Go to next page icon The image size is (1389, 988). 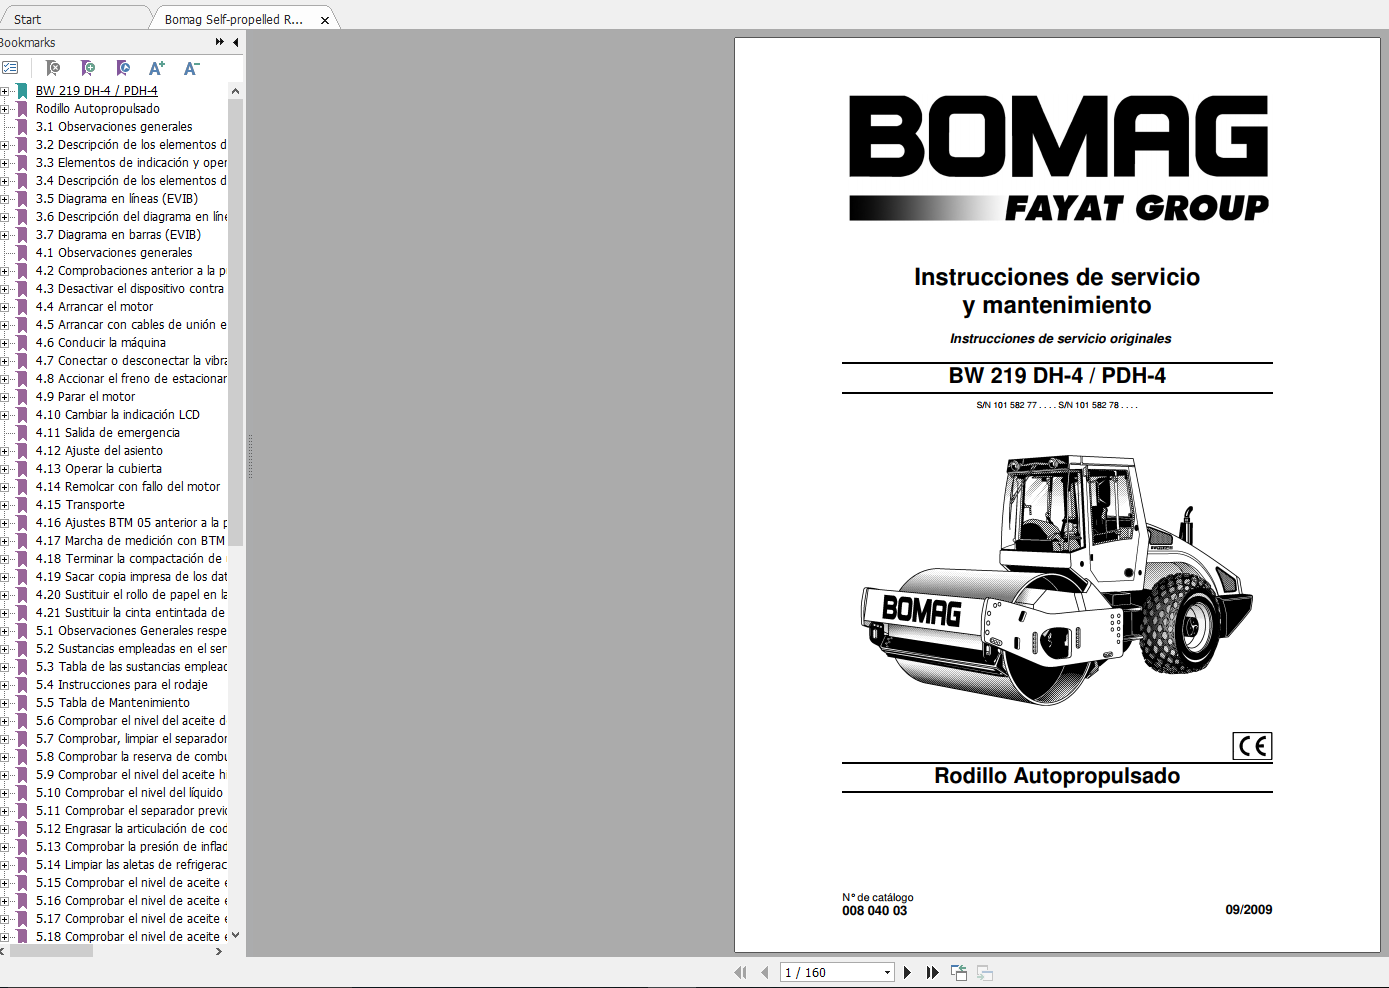[x=907, y=972]
